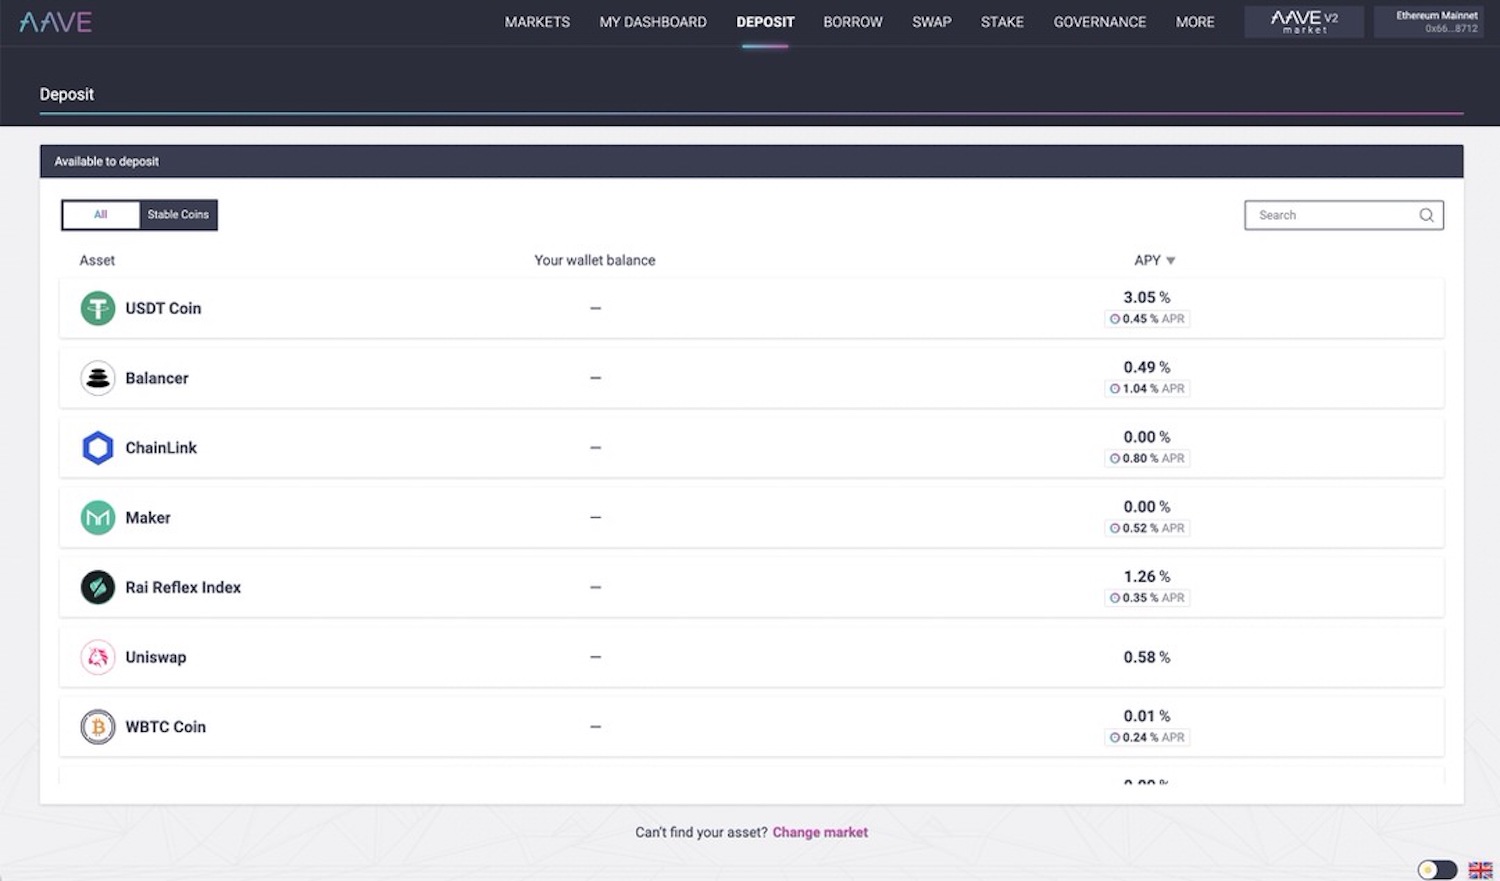
Task: Click the 1.26 % APY value
Action: point(1147,576)
